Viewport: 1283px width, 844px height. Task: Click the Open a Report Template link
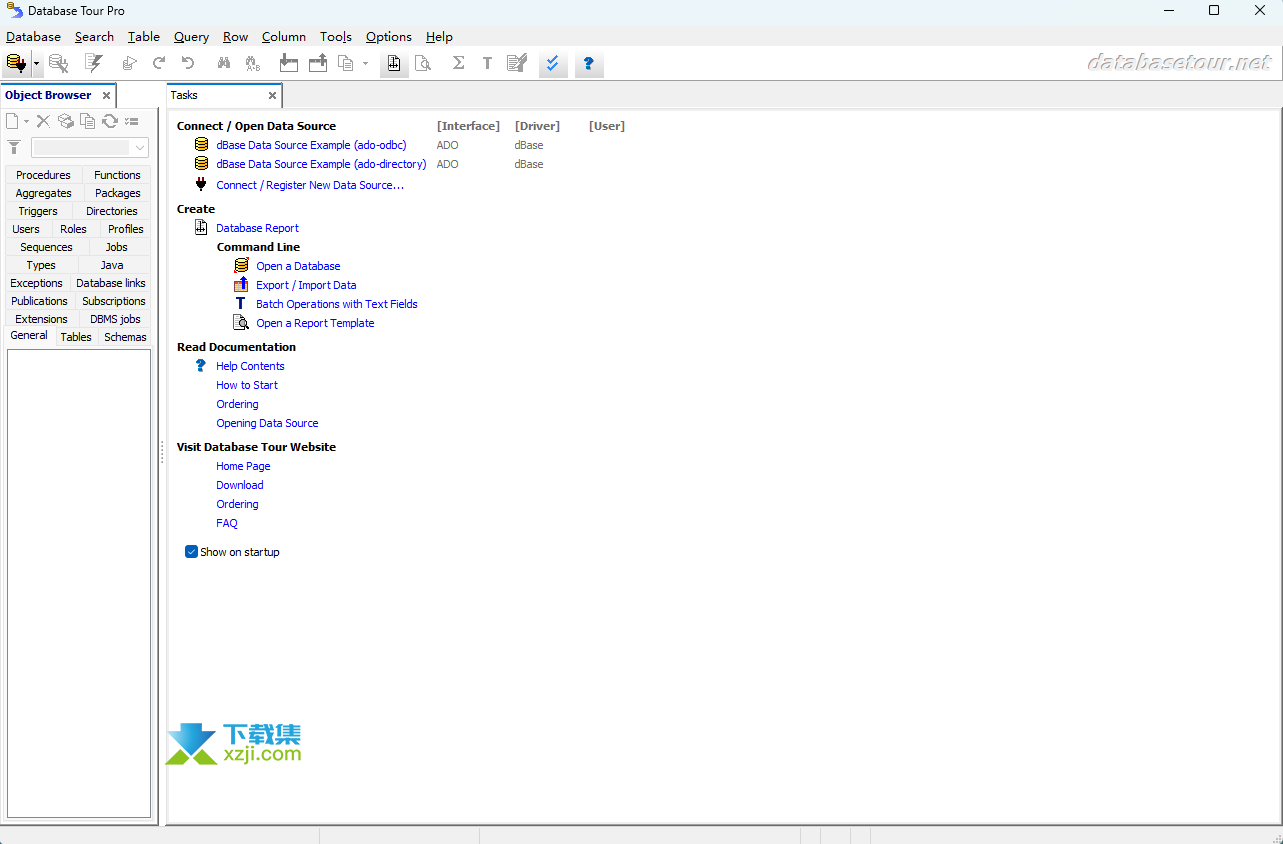pyautogui.click(x=315, y=323)
